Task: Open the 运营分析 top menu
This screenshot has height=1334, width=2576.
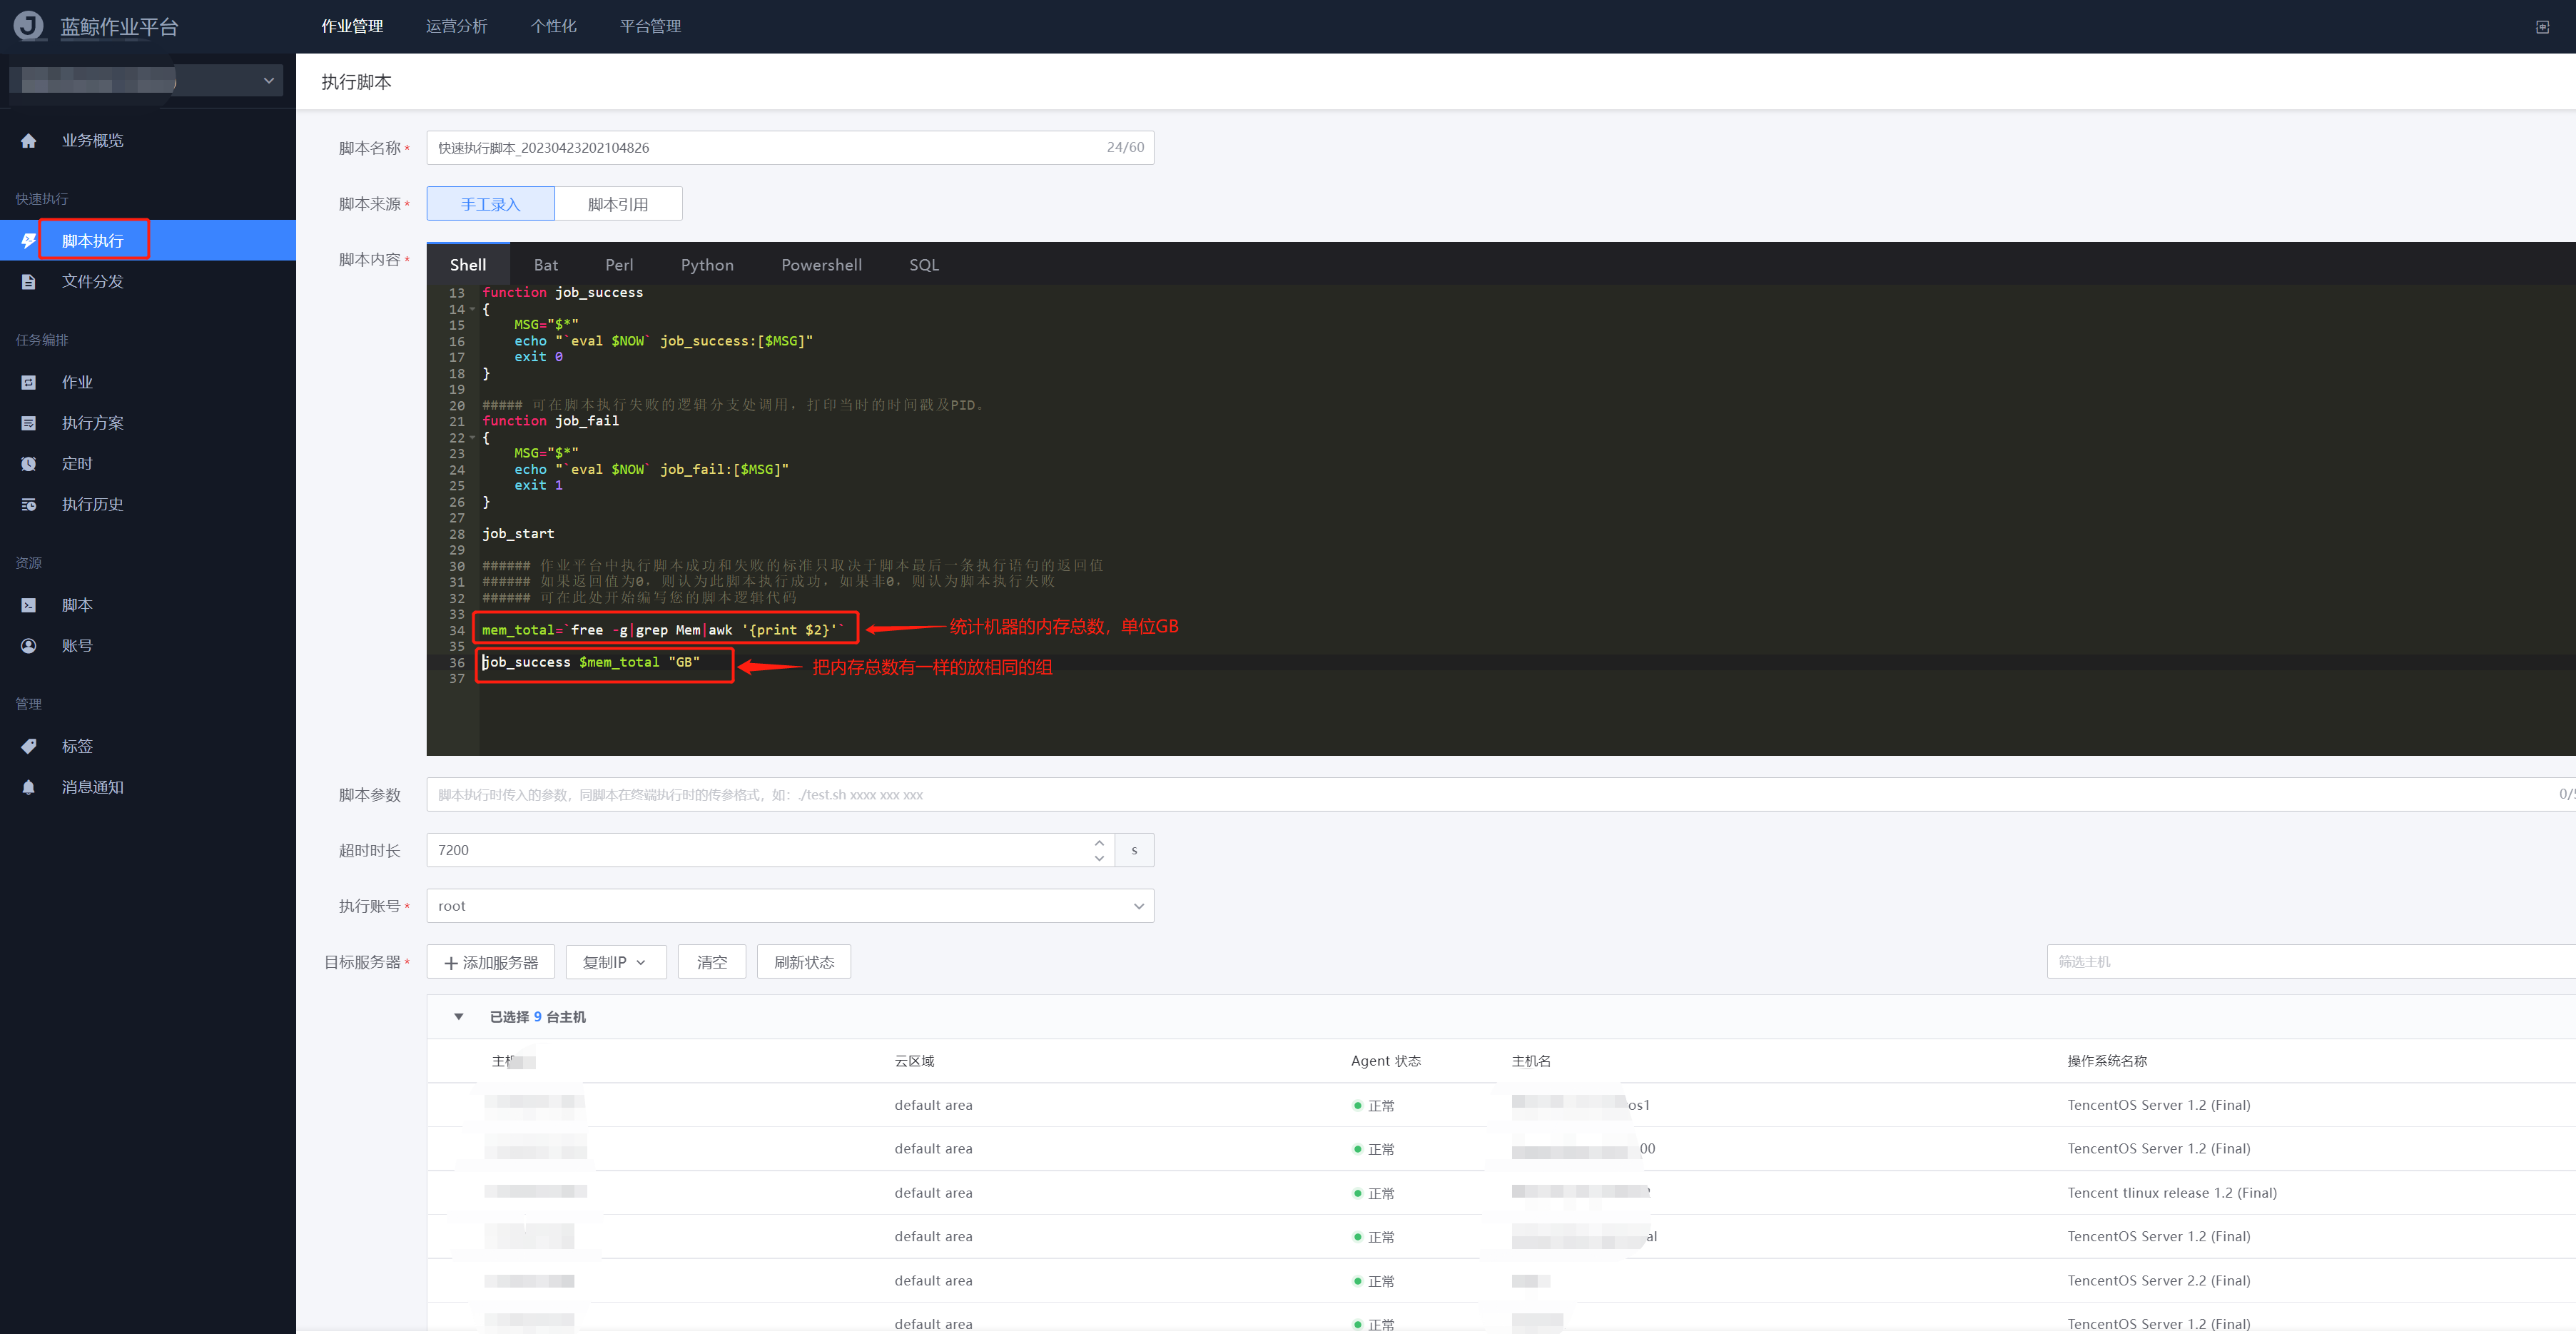Action: [x=457, y=26]
